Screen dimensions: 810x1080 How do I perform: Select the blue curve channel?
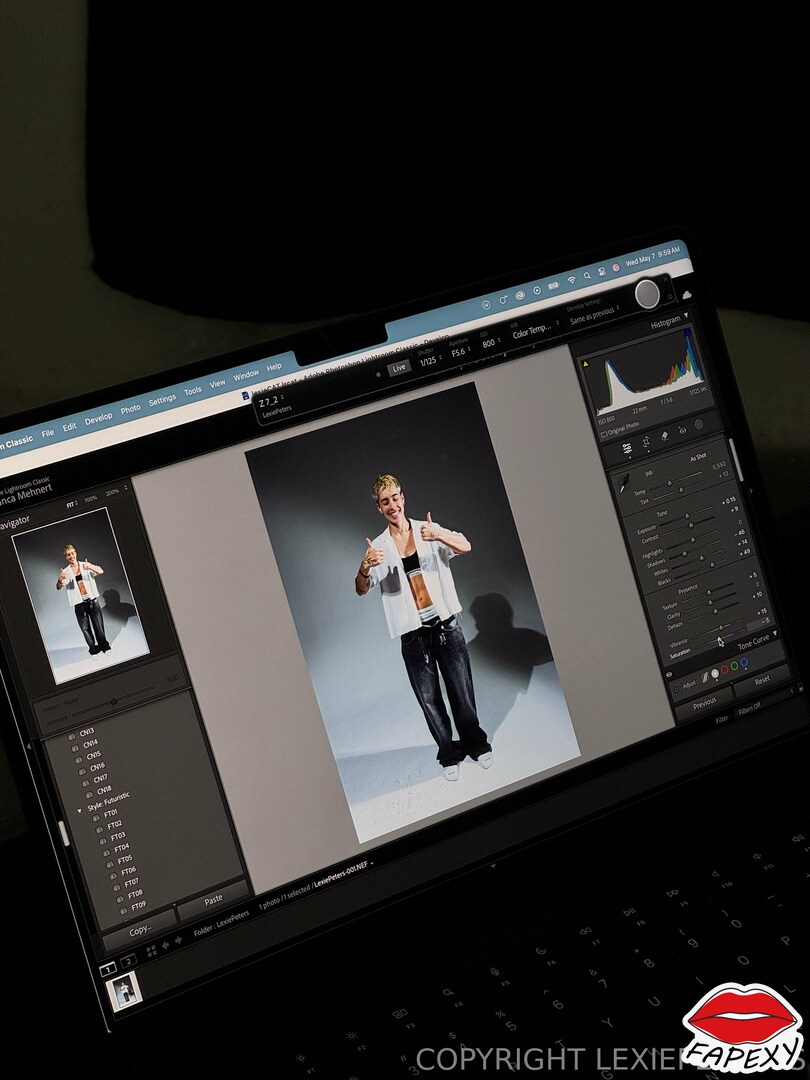[744, 663]
